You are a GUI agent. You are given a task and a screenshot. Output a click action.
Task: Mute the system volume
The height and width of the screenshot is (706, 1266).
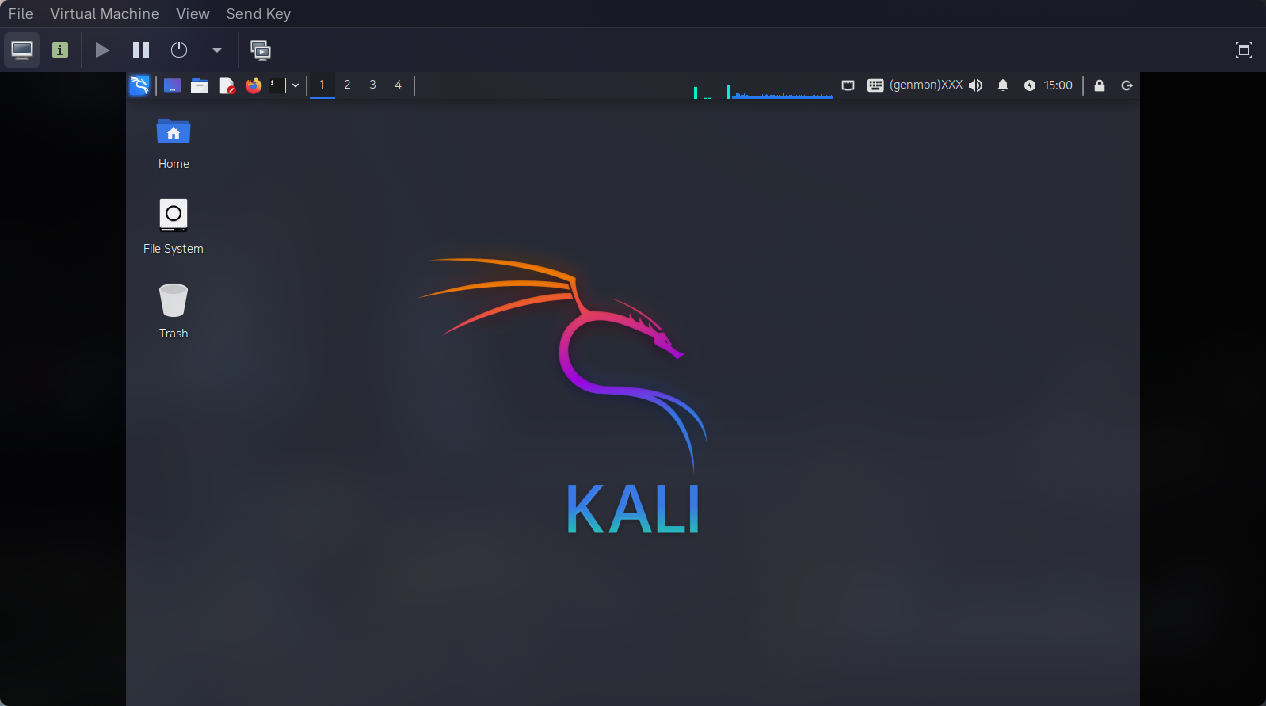pos(975,85)
